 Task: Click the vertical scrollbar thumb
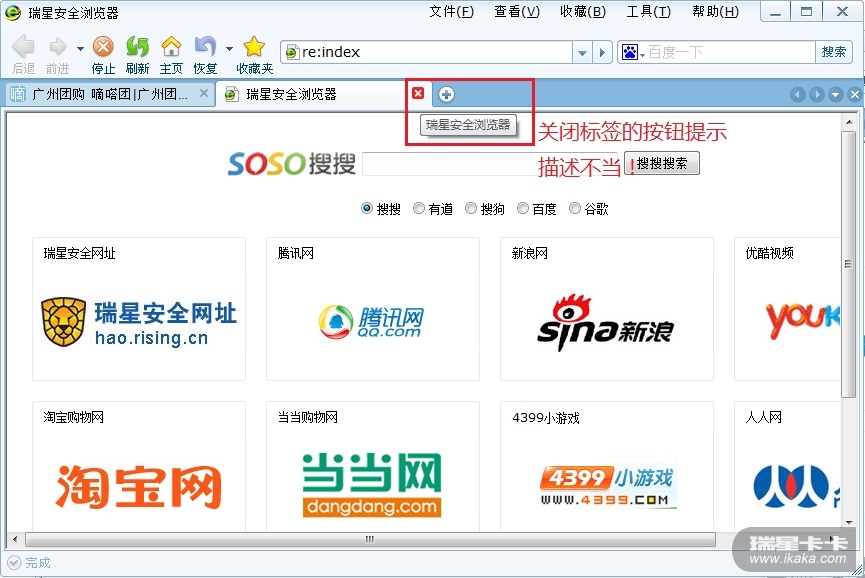coord(848,264)
